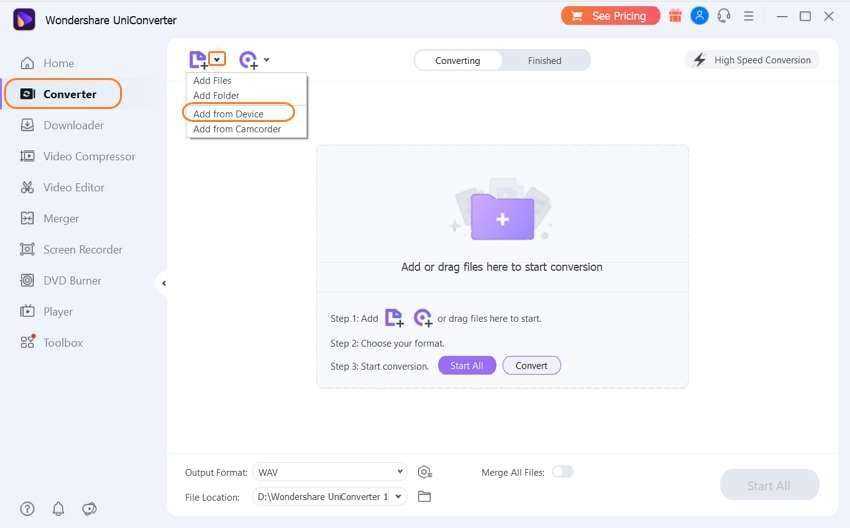Click the See Pricing button
The image size is (850, 528).
pos(610,16)
